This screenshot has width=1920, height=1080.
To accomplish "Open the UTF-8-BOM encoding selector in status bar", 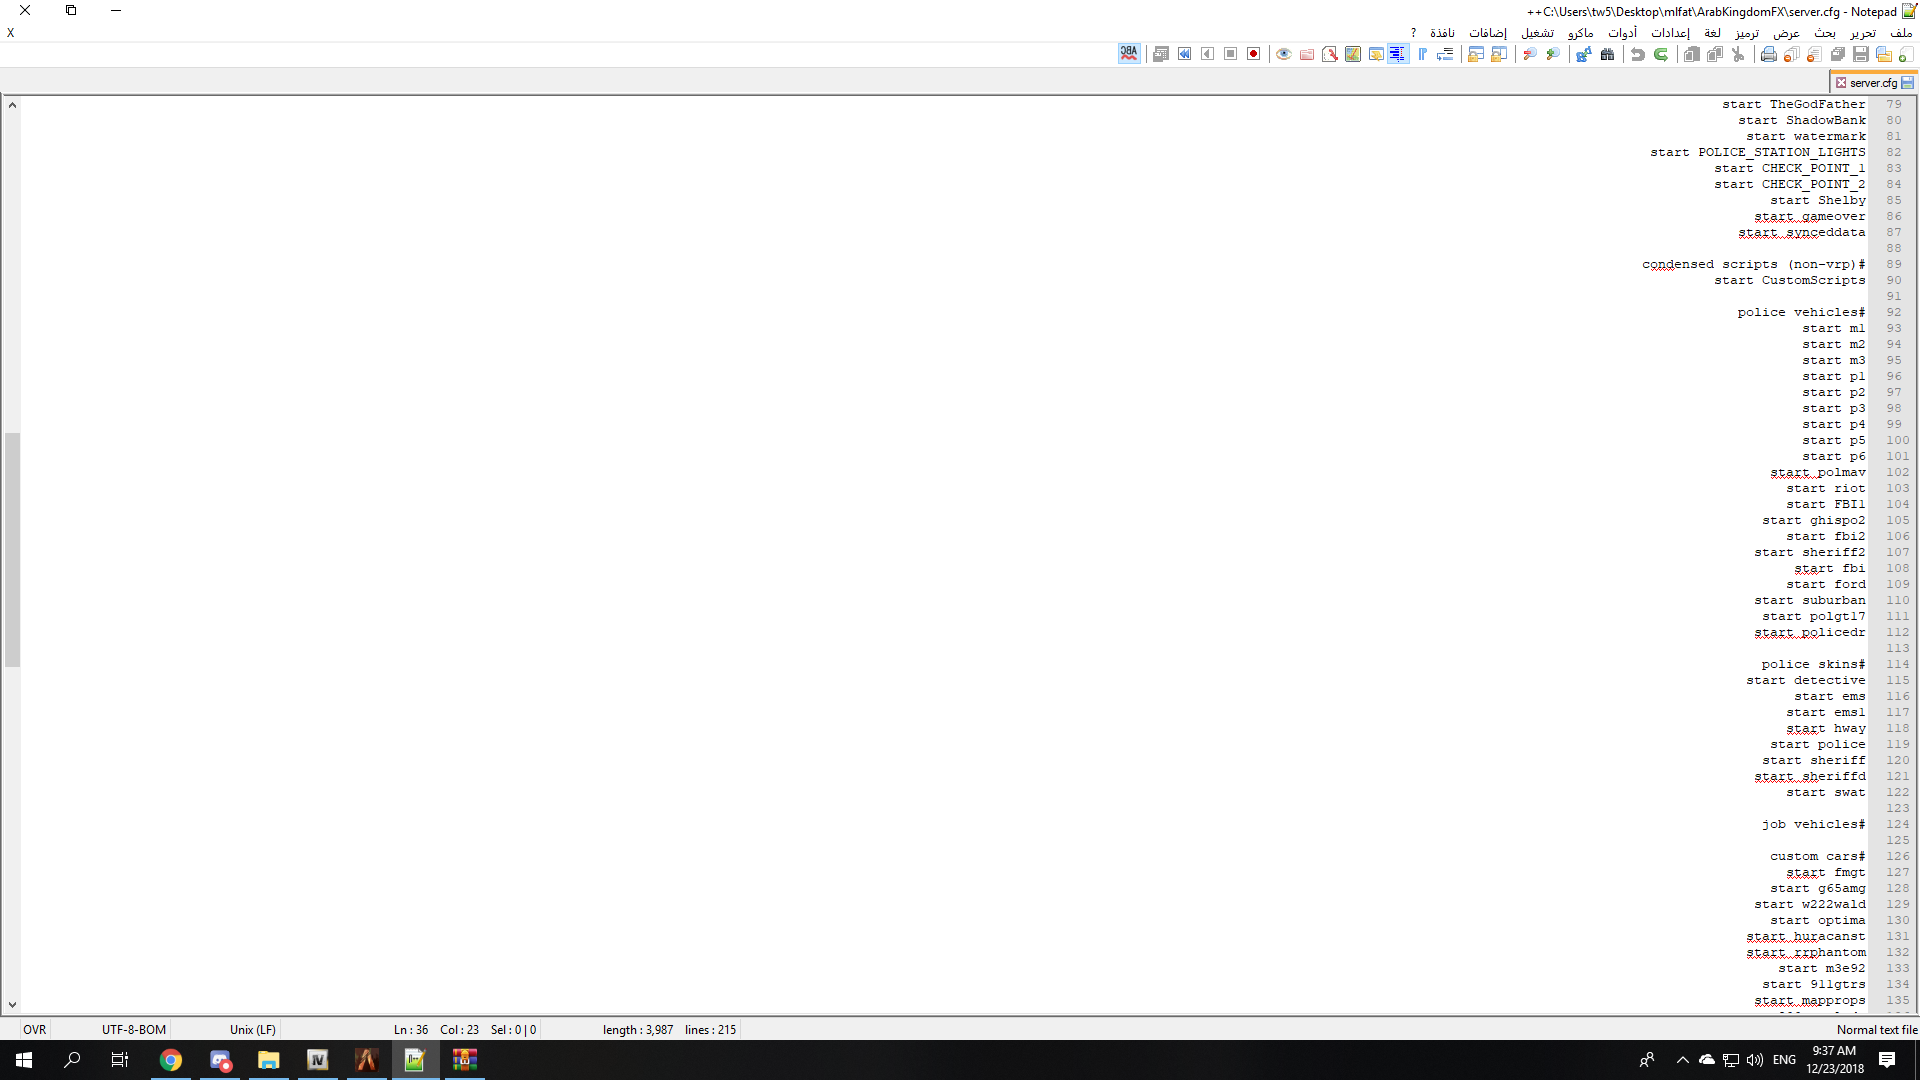I will click(x=134, y=1029).
